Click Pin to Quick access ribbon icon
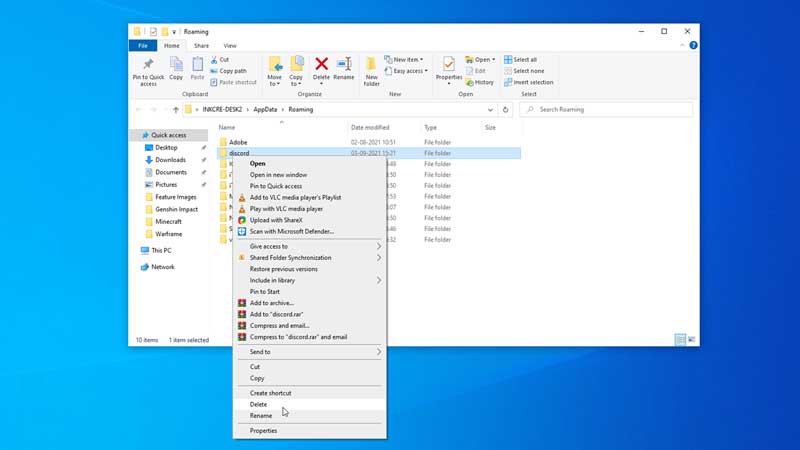The height and width of the screenshot is (450, 800). pos(148,71)
